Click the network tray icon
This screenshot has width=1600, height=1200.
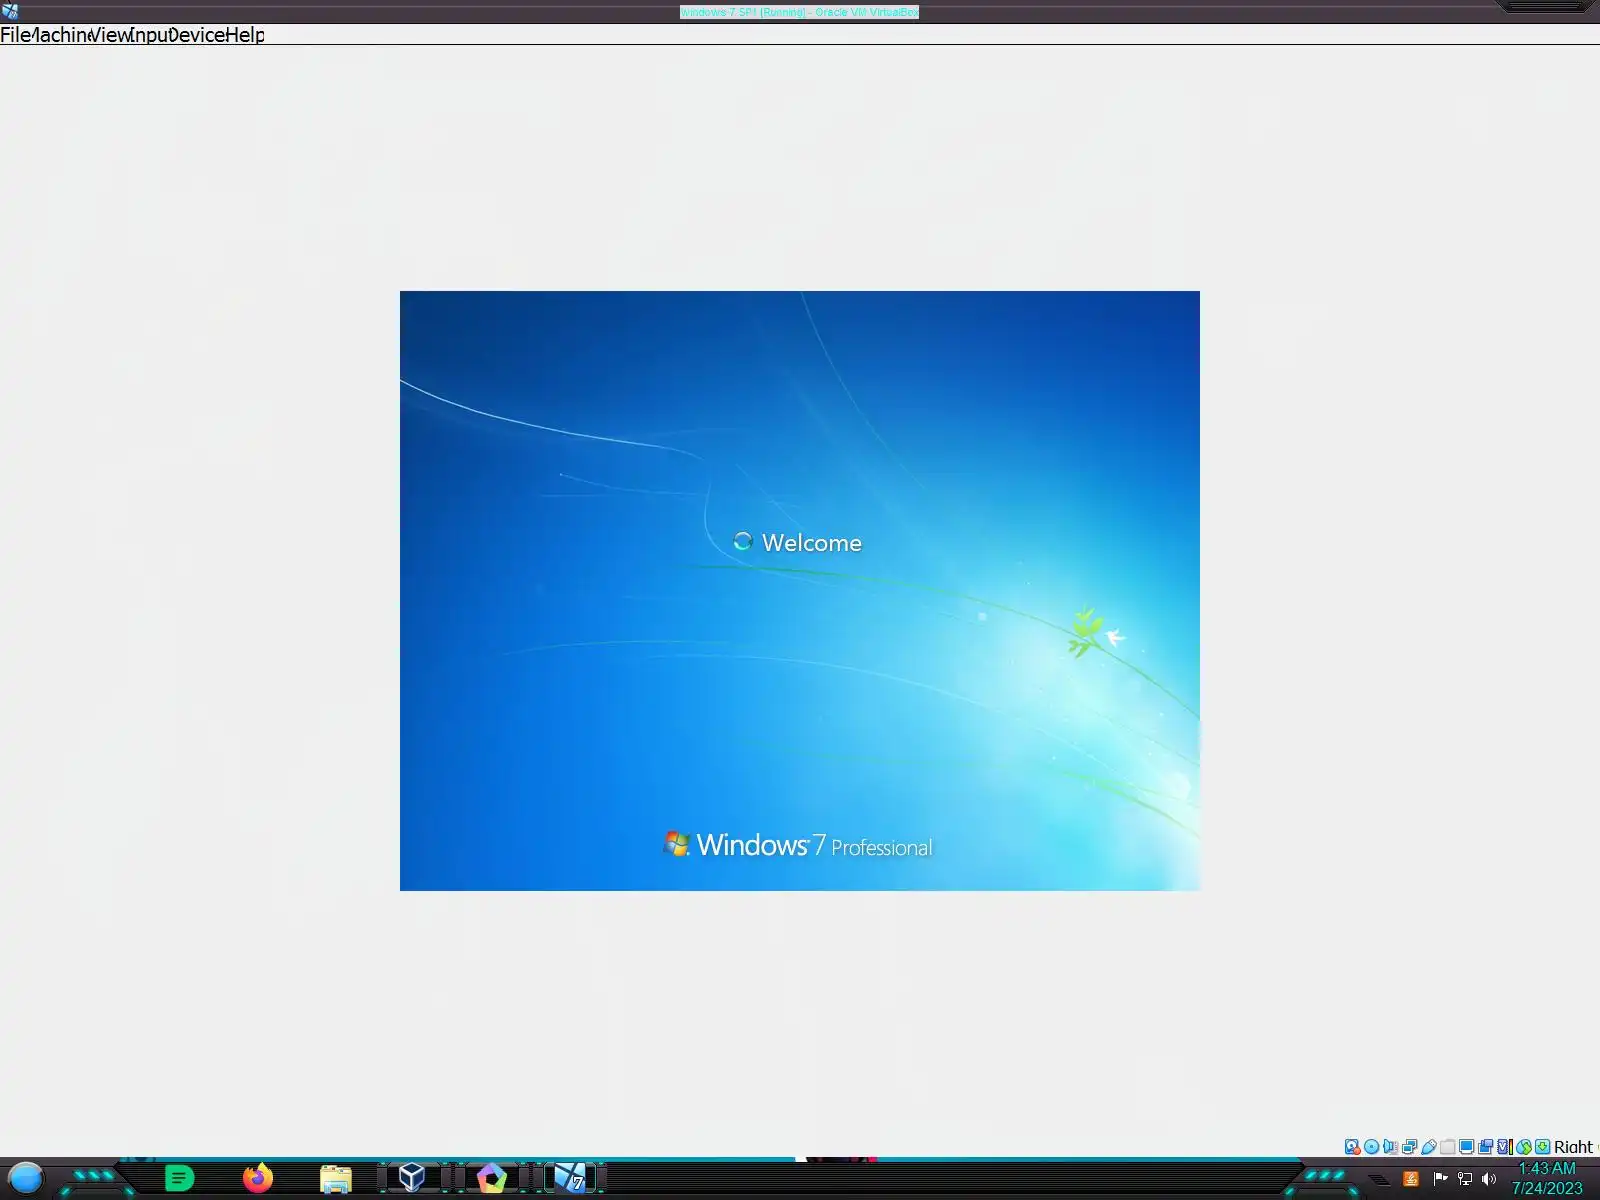pyautogui.click(x=1465, y=1179)
